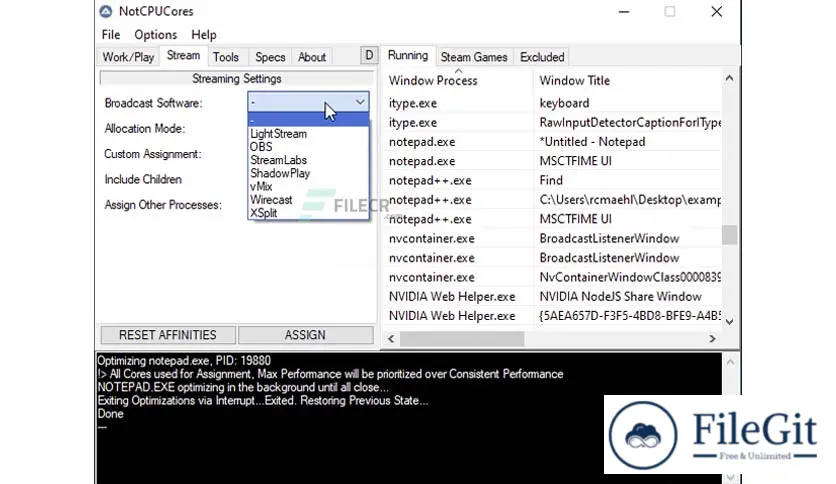This screenshot has height=484, width=836.
Task: Select the NVIDIA Web Helper.exe NodeJS Share Window row
Action: coord(553,296)
